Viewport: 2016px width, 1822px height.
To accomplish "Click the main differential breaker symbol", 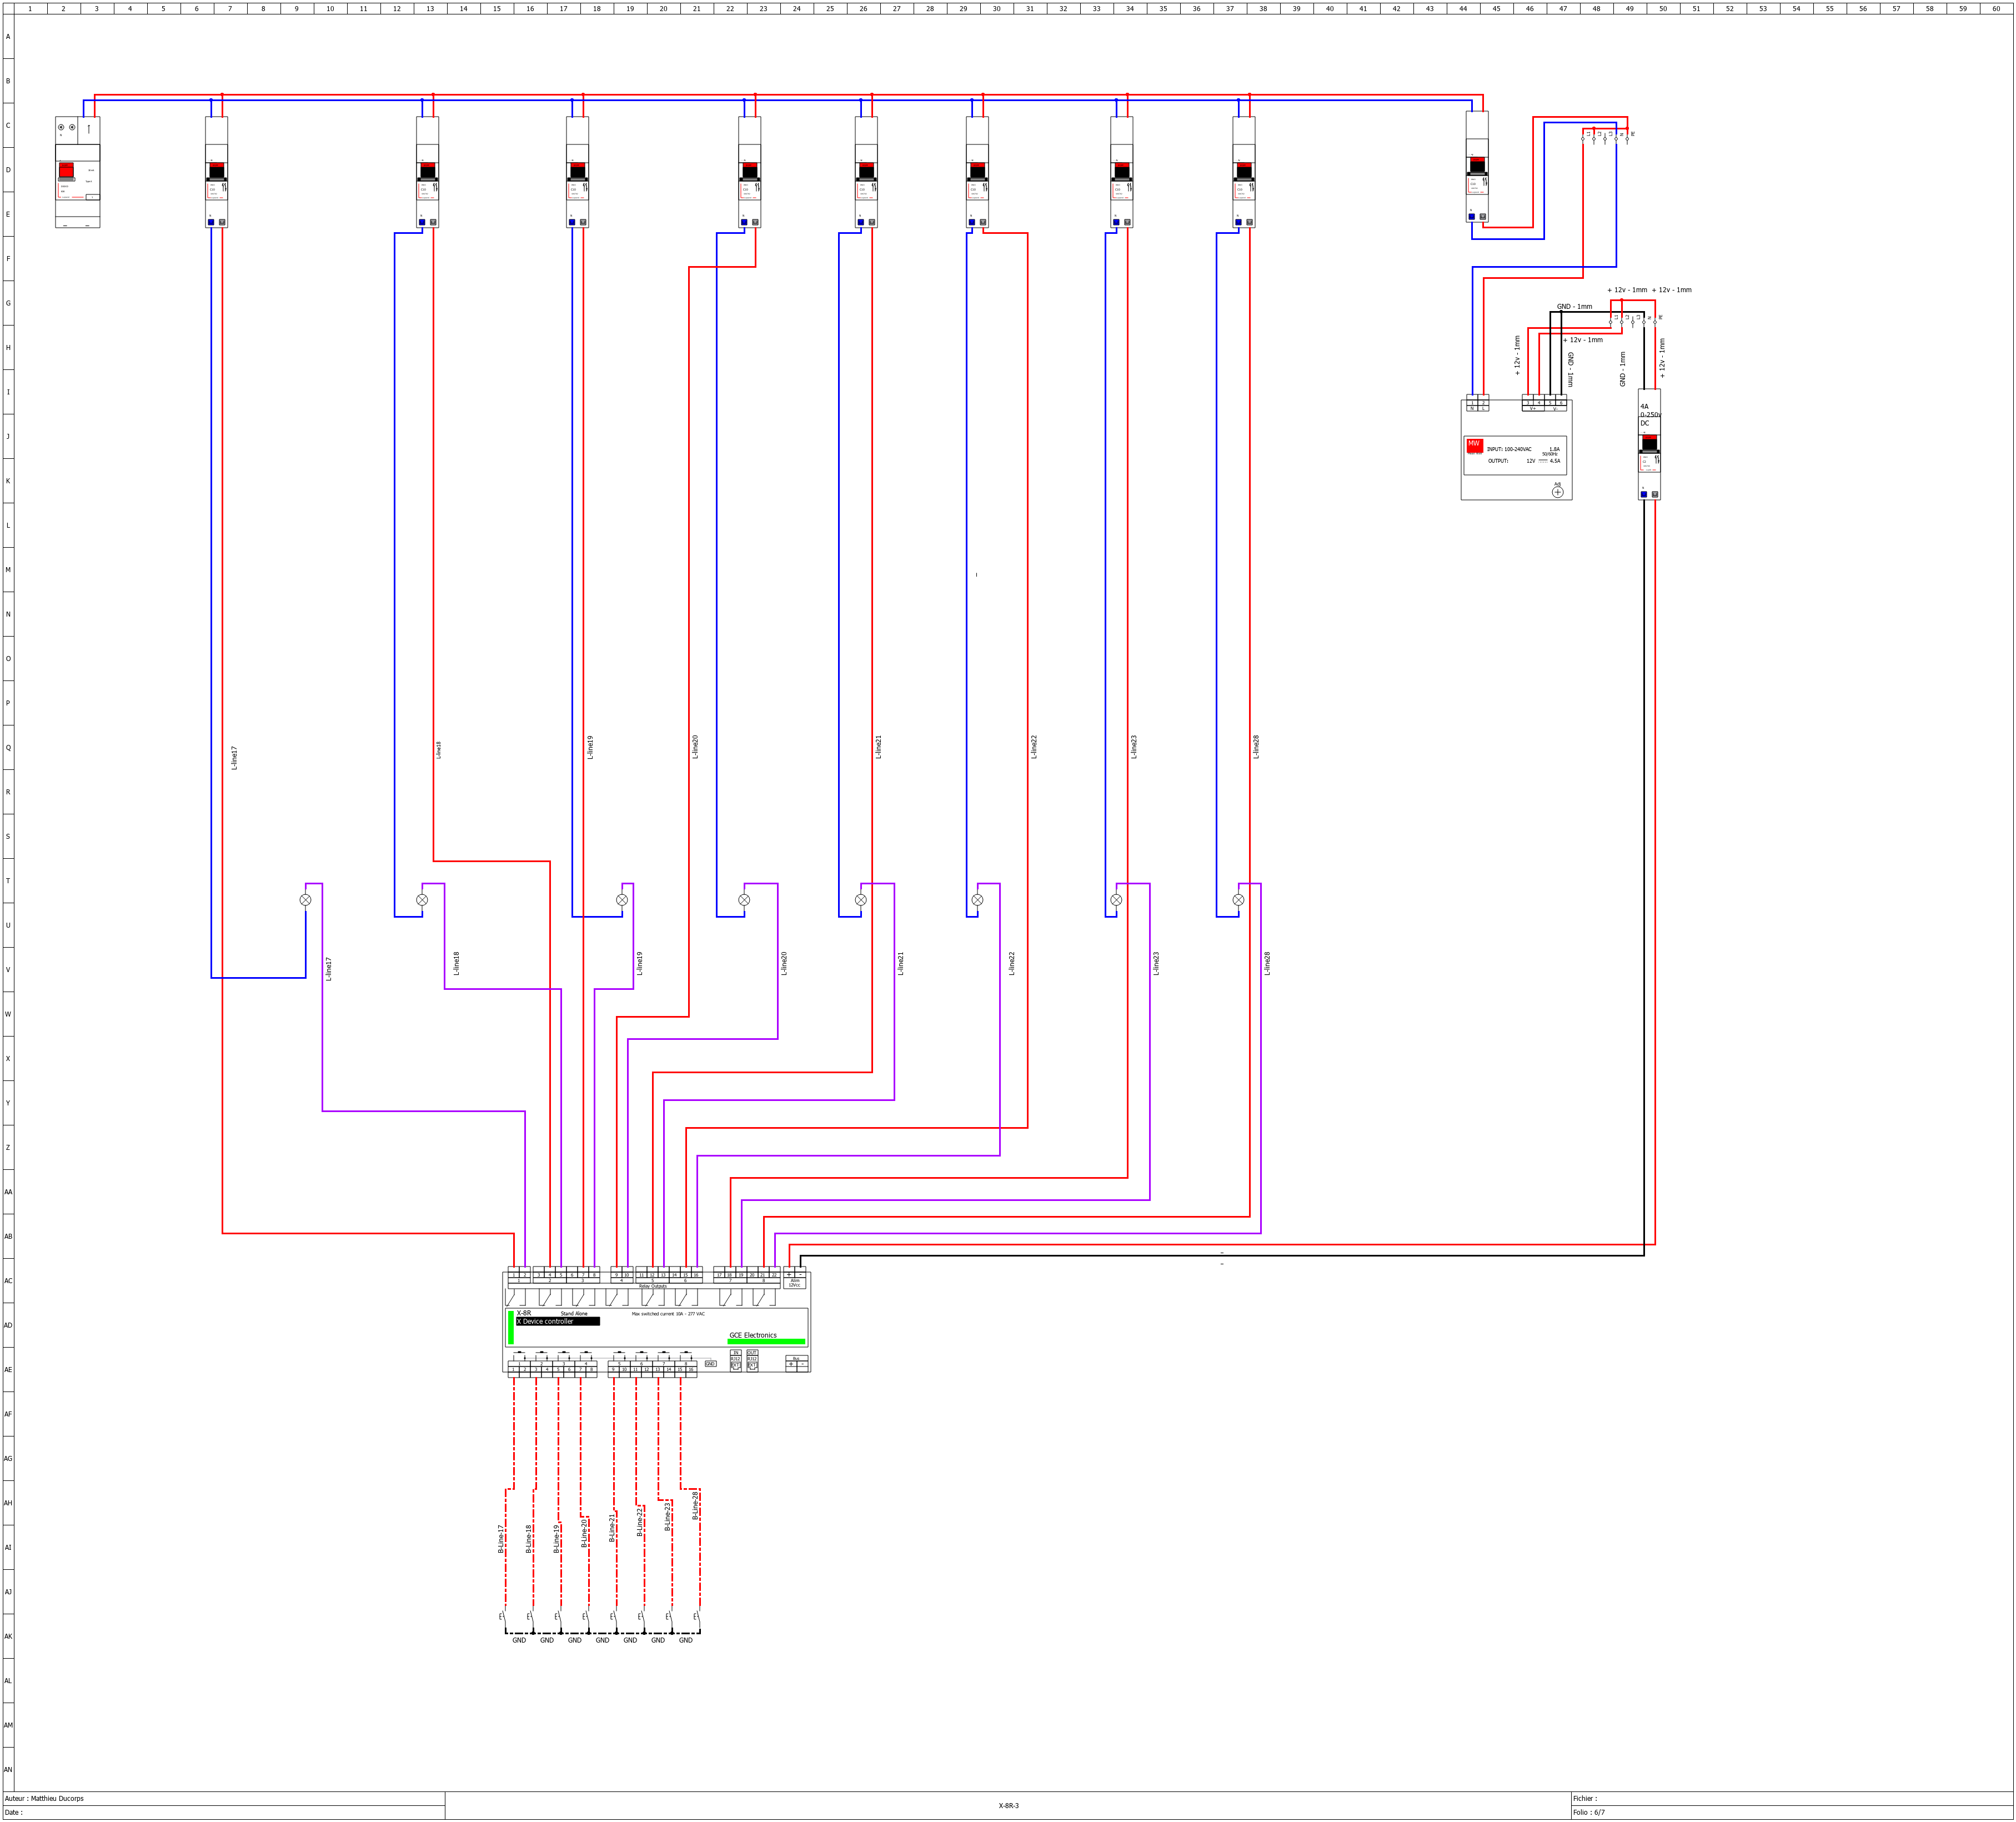I will [x=77, y=172].
